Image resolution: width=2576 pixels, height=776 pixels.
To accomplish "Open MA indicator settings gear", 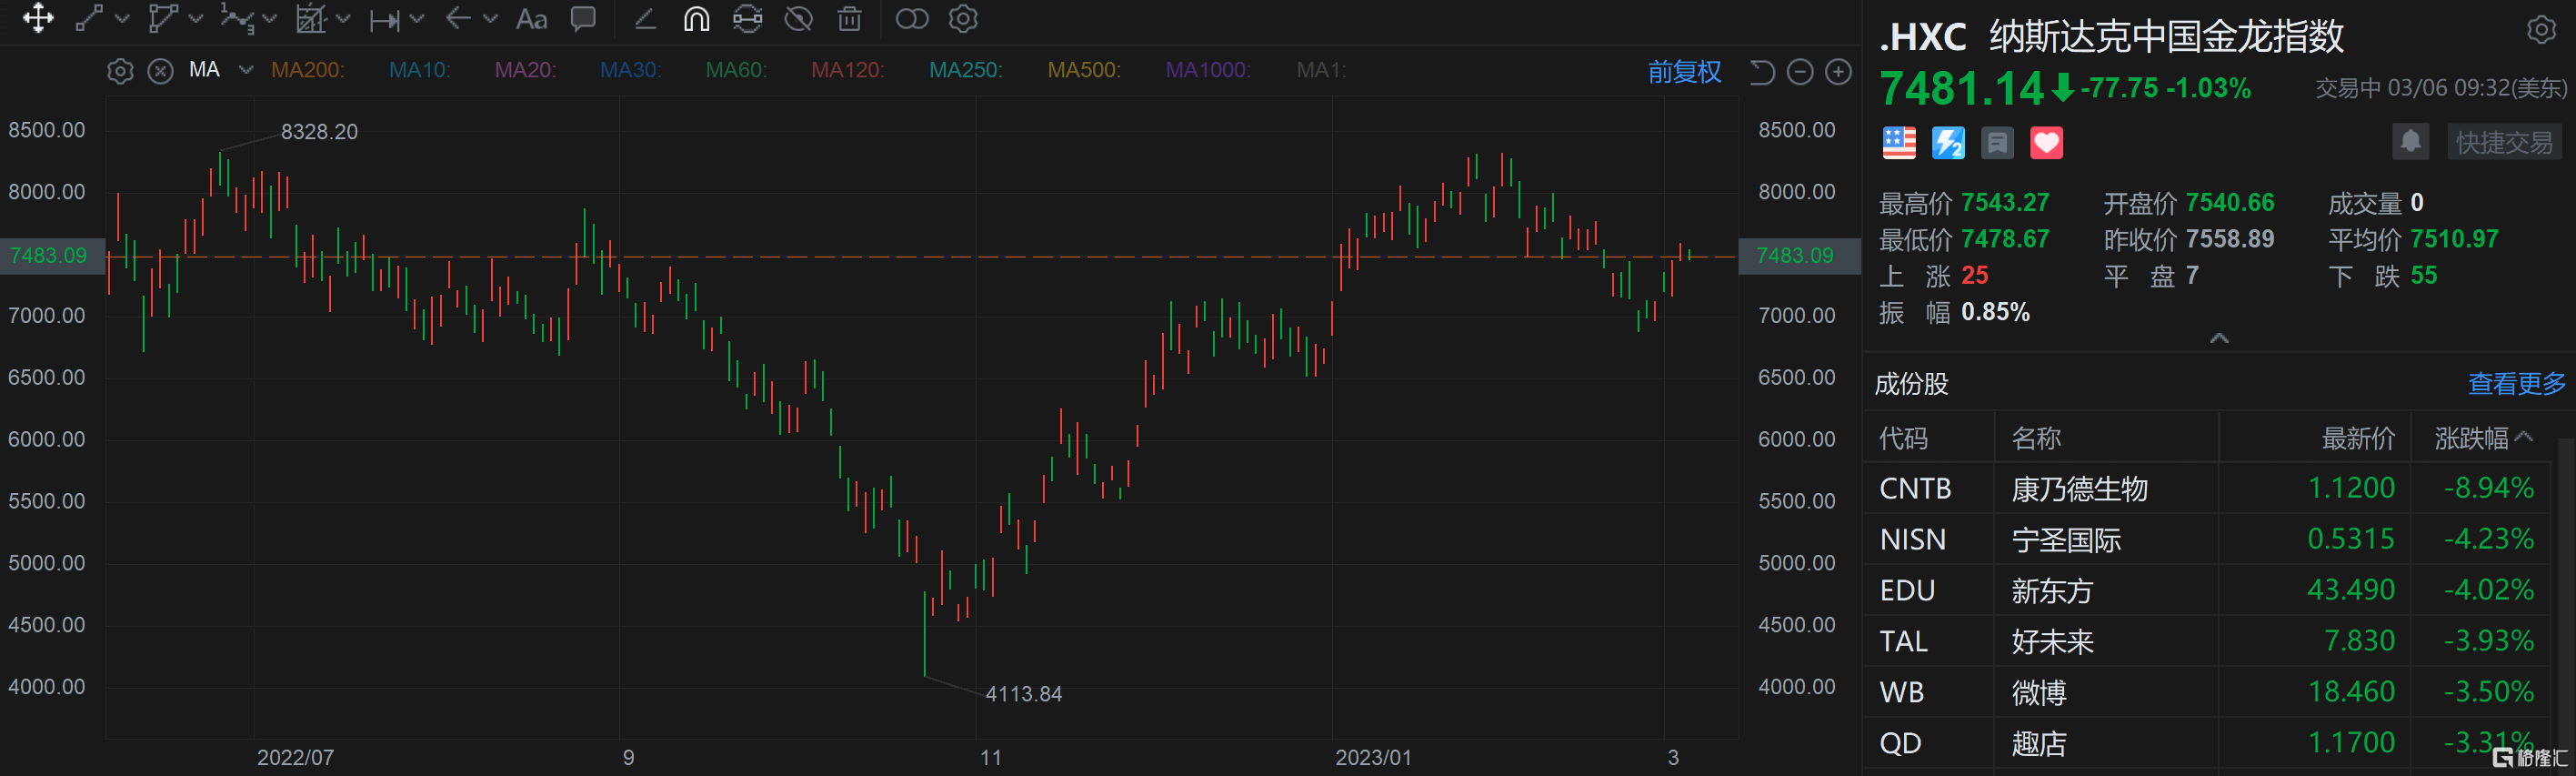I will tap(120, 71).
